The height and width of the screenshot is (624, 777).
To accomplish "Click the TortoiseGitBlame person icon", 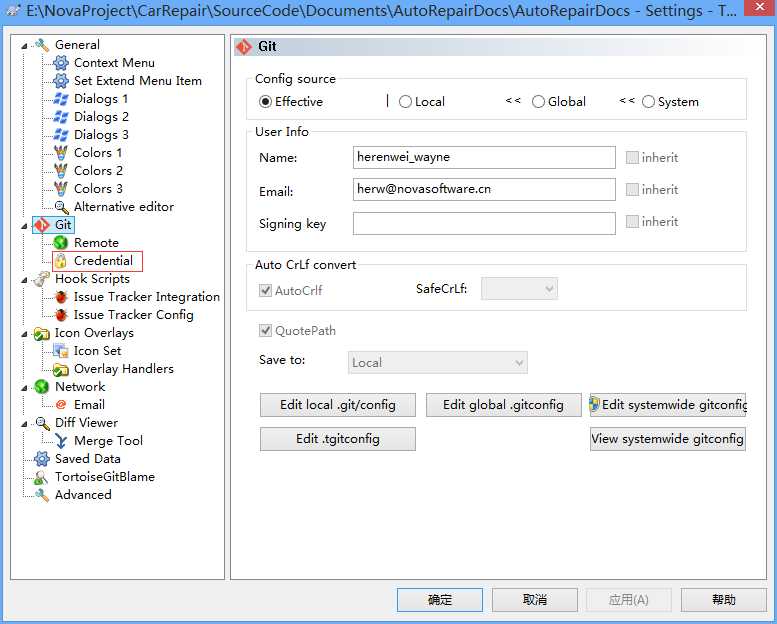I will (x=41, y=477).
